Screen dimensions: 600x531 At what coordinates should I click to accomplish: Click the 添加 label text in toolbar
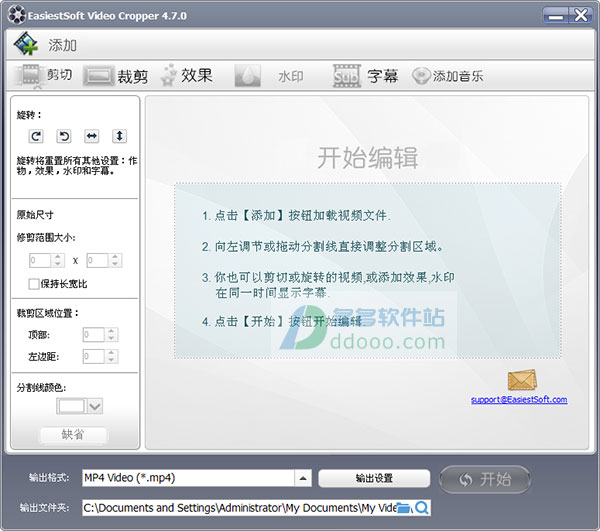(x=62, y=45)
